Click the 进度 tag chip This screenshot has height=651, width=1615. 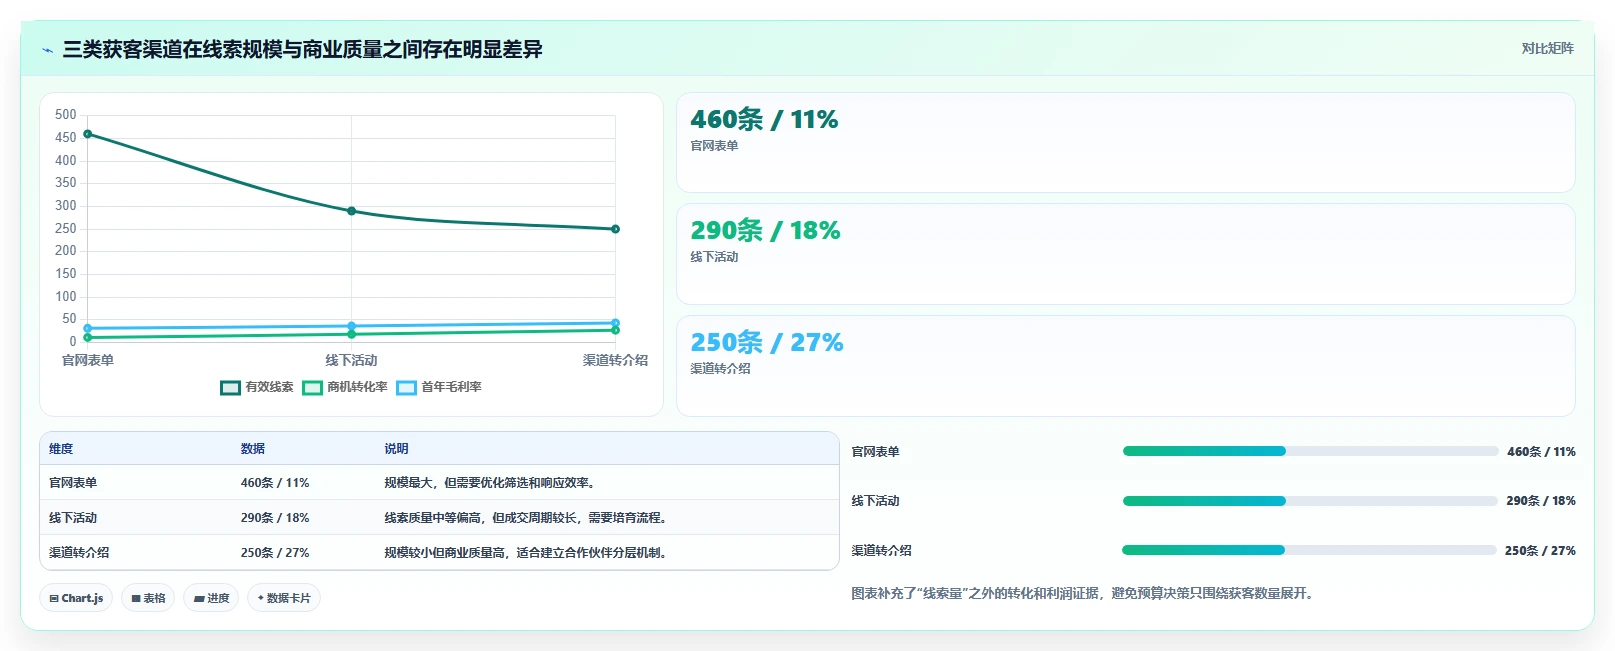coord(211,598)
